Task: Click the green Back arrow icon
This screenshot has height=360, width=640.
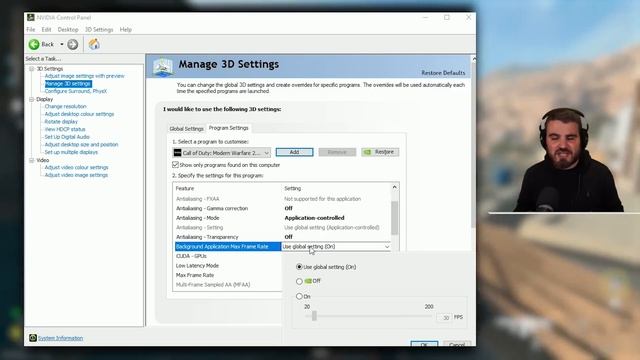Action: pyautogui.click(x=34, y=44)
